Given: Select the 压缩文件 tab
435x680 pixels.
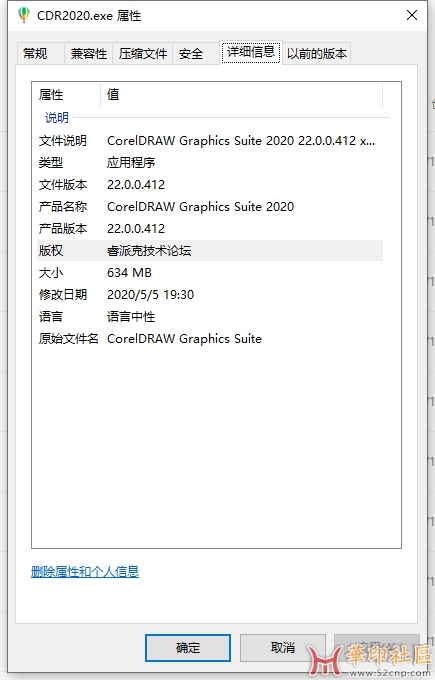Looking at the screenshot, I should point(143,54).
